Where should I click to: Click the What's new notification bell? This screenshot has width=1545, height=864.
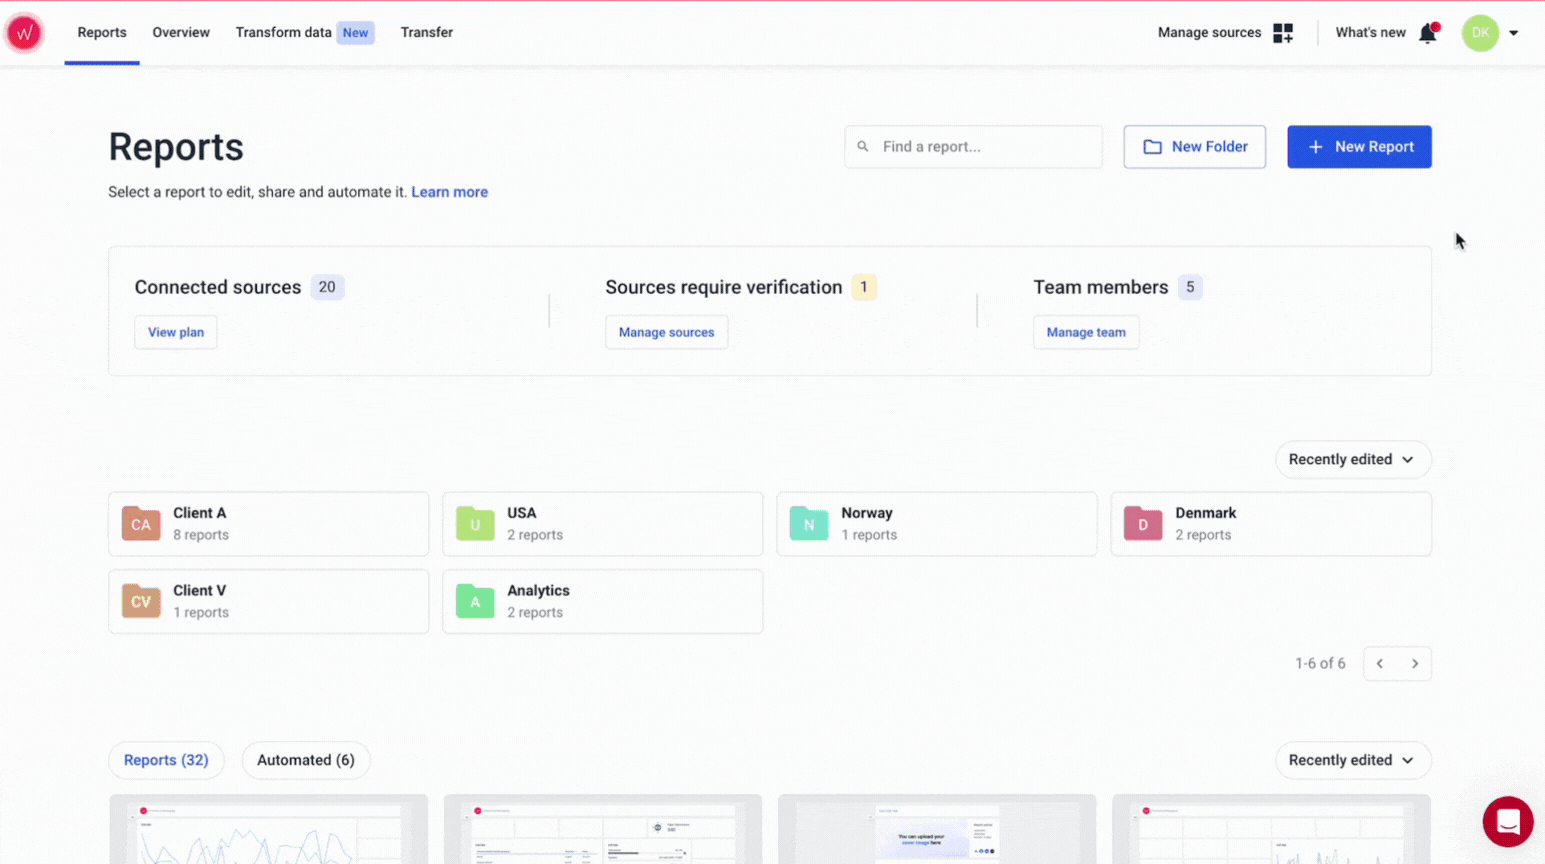[1427, 32]
